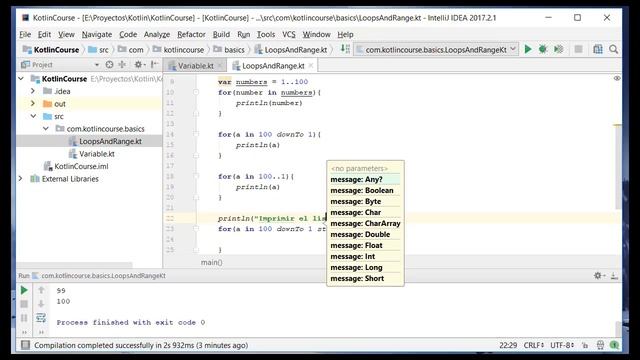Screen dimensions: 640x360
Task: Switch to Variable.kt tab
Action: click(x=195, y=66)
